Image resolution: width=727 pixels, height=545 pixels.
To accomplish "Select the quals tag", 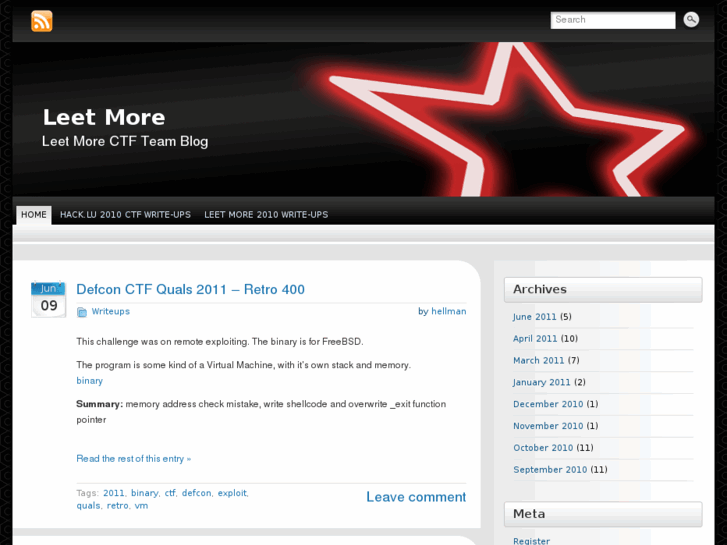I will [x=88, y=506].
